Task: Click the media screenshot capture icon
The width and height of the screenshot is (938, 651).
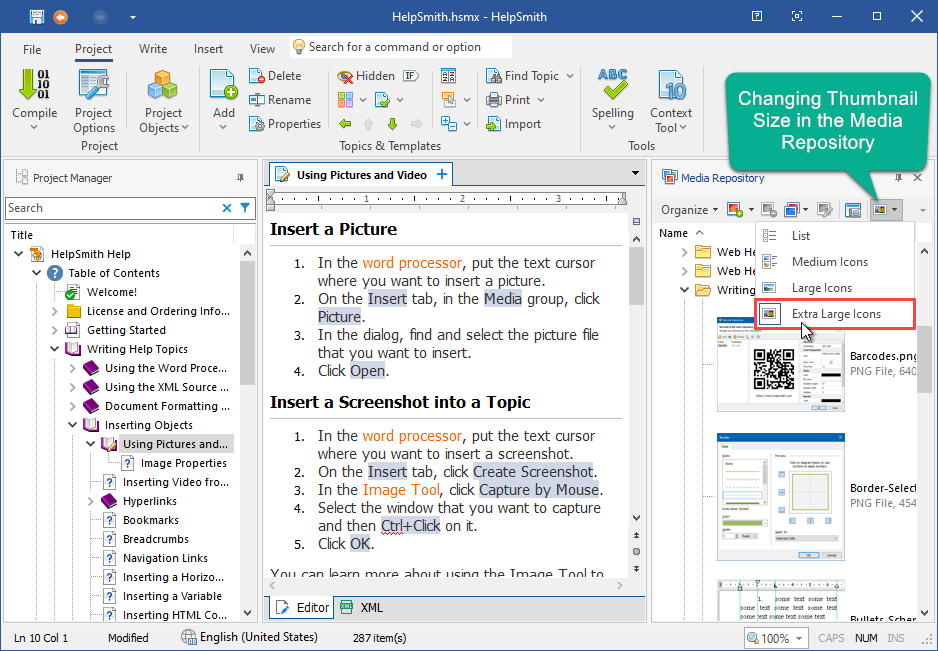Action: pos(852,209)
